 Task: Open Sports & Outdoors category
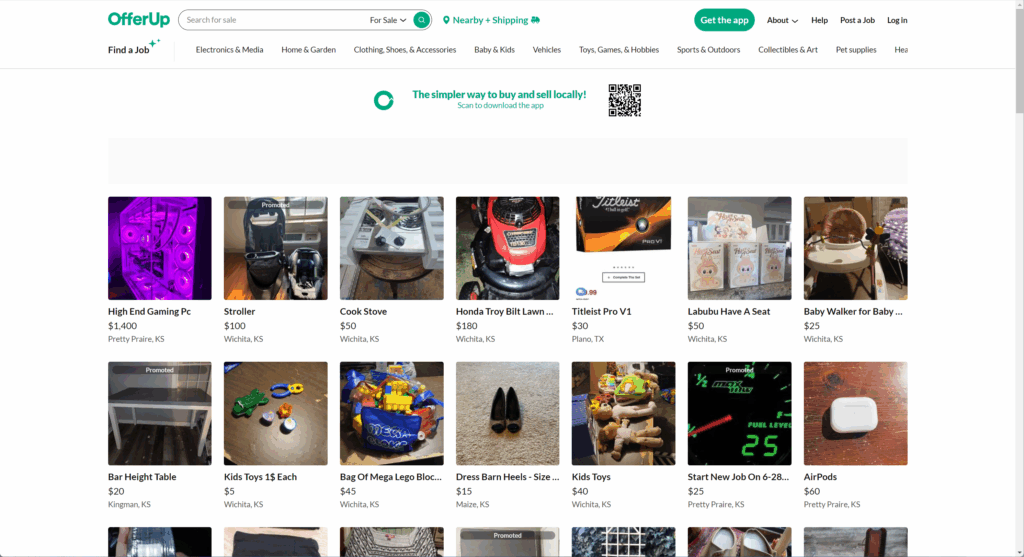point(708,50)
